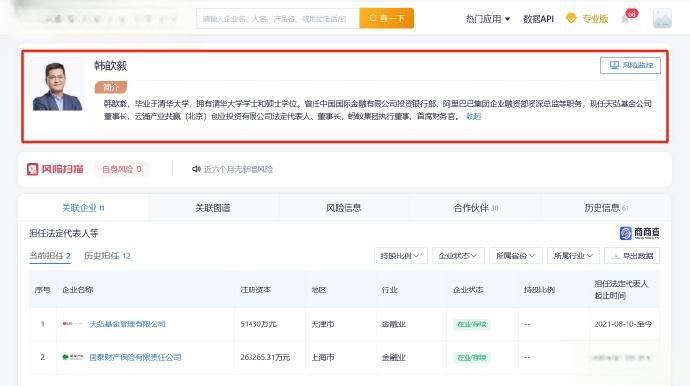
Task: Click the speaker announcement icon
Action: (196, 169)
